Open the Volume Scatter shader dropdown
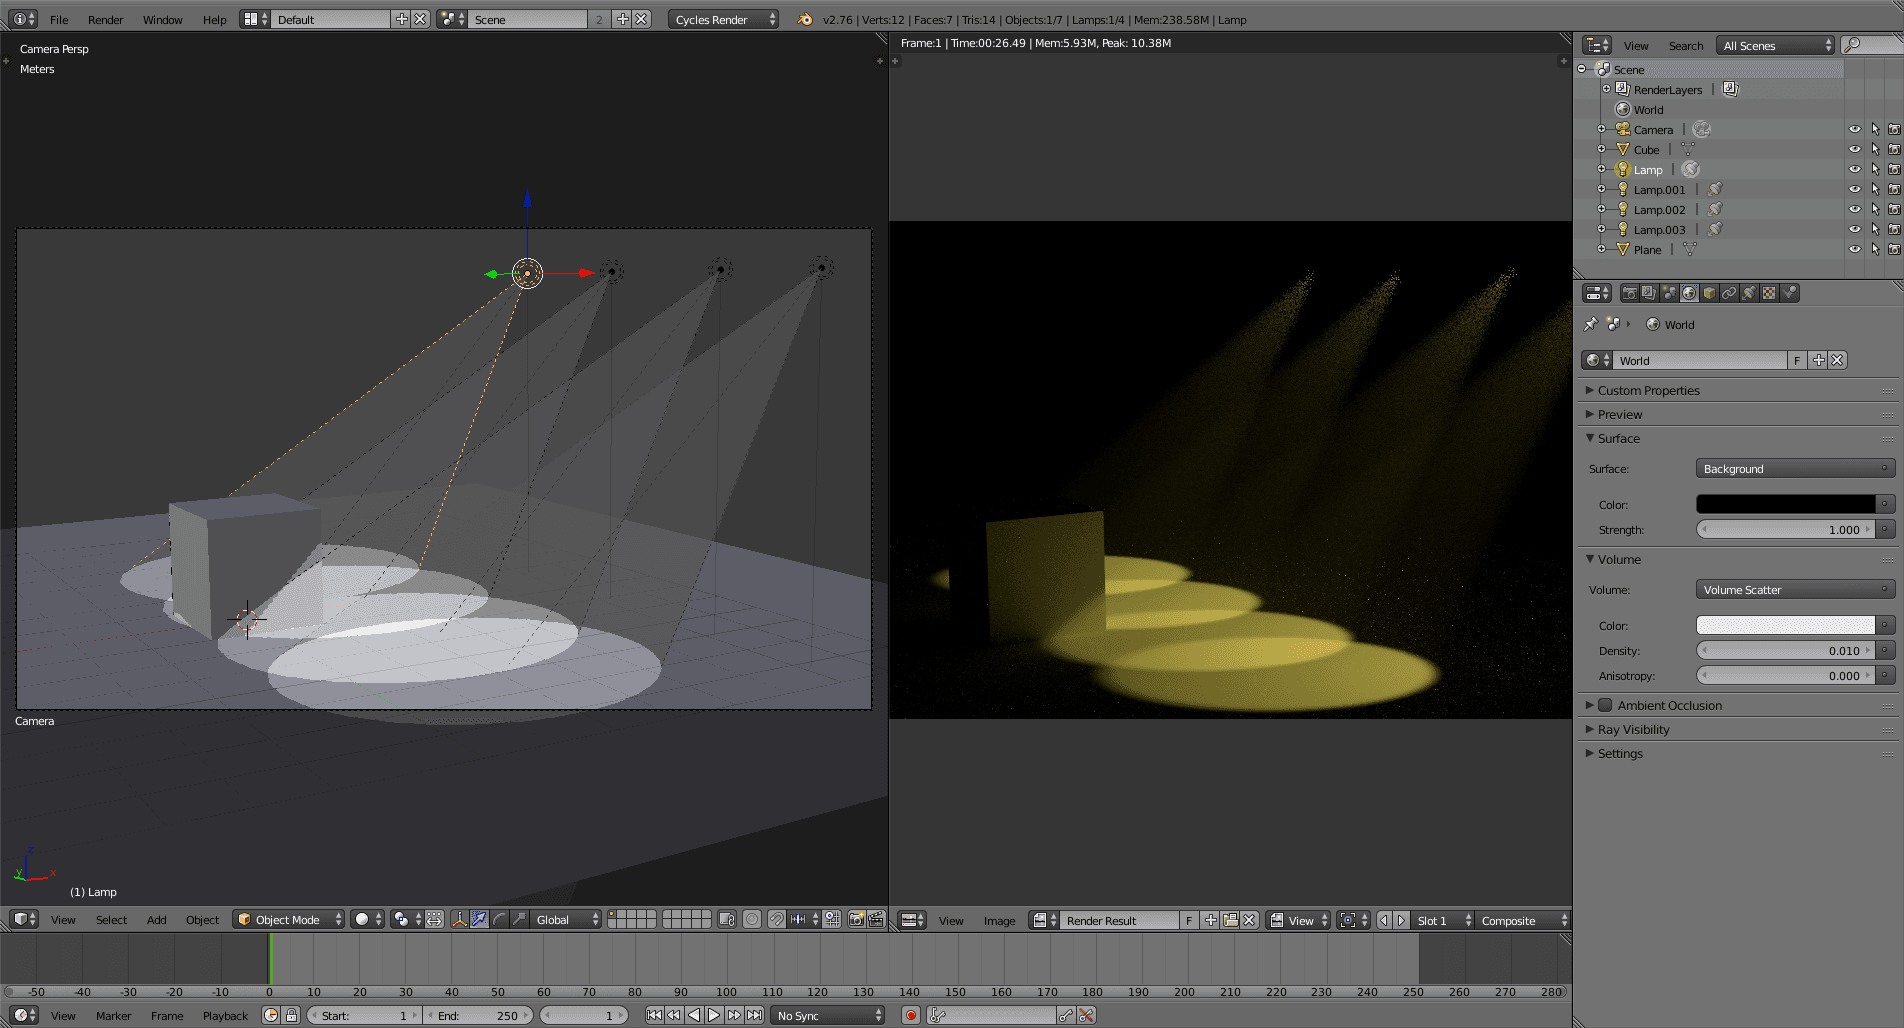Image resolution: width=1904 pixels, height=1028 pixels. (x=1794, y=590)
